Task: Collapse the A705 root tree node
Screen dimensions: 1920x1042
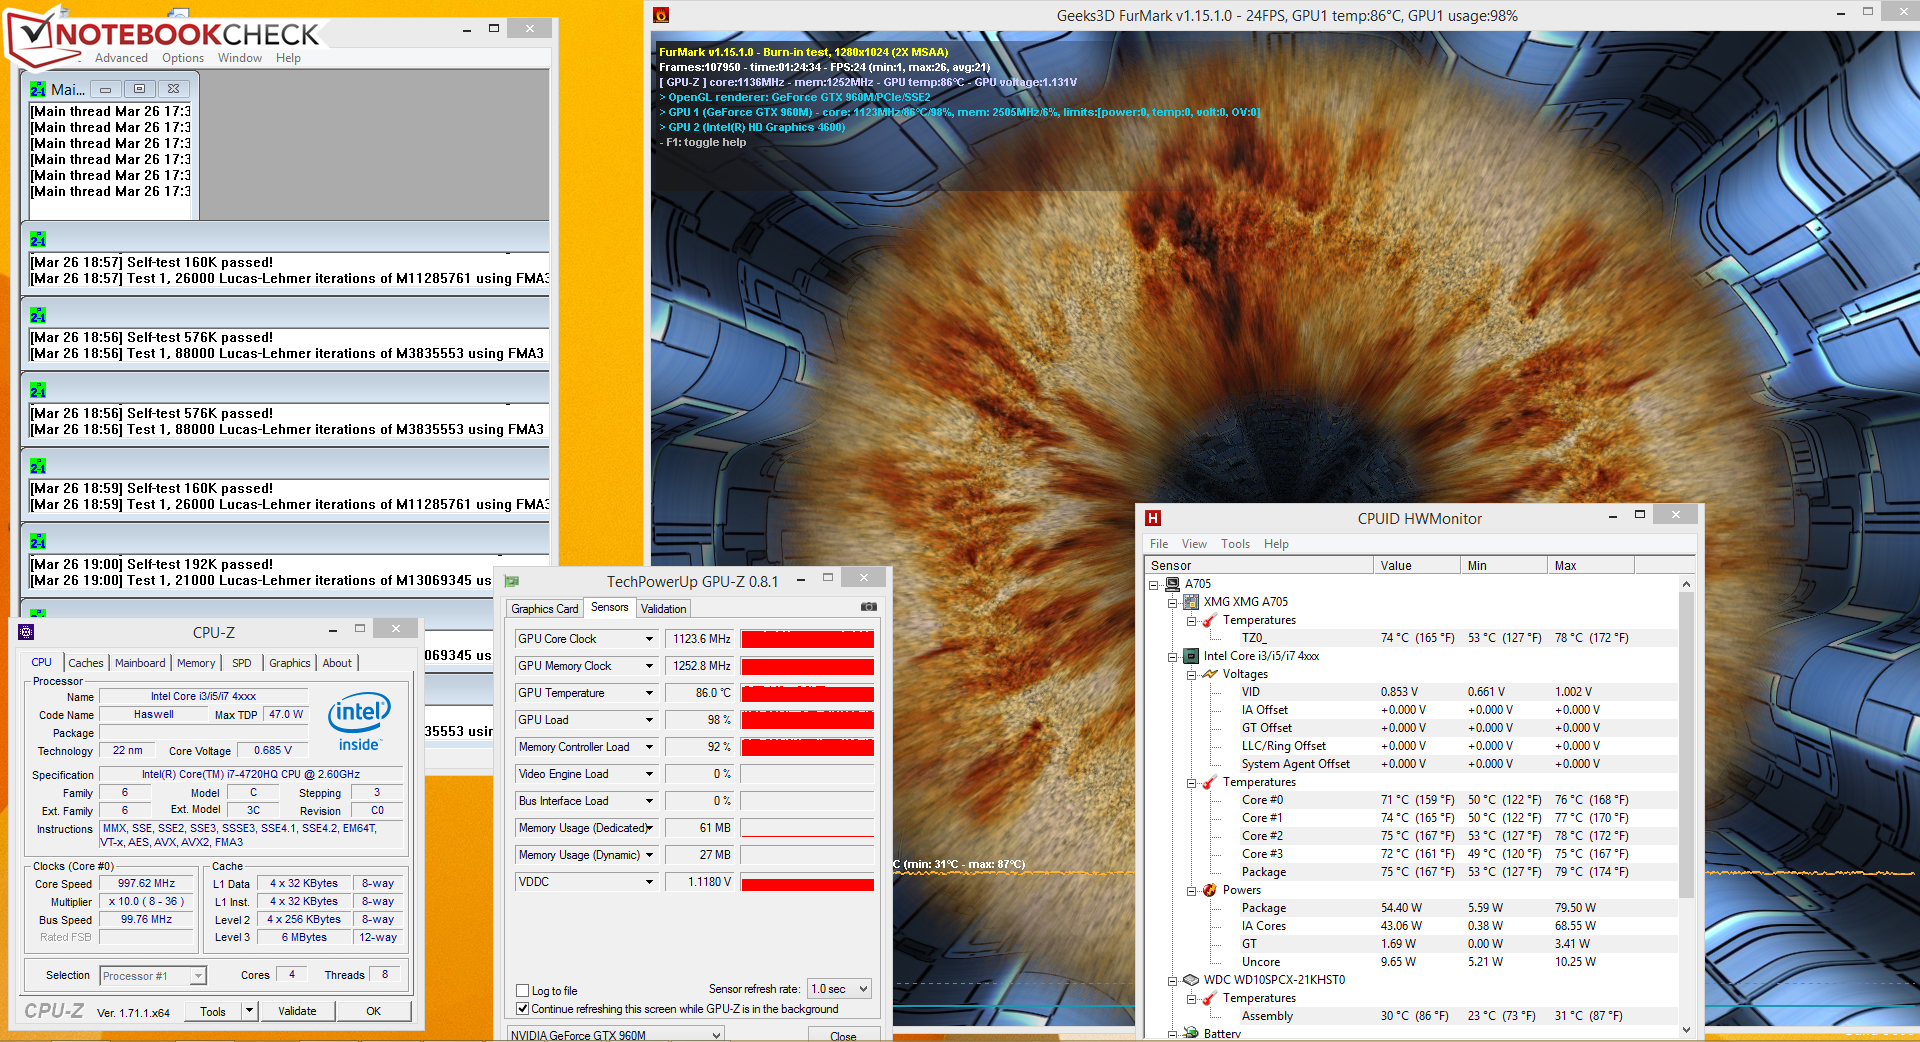Action: point(1154,584)
